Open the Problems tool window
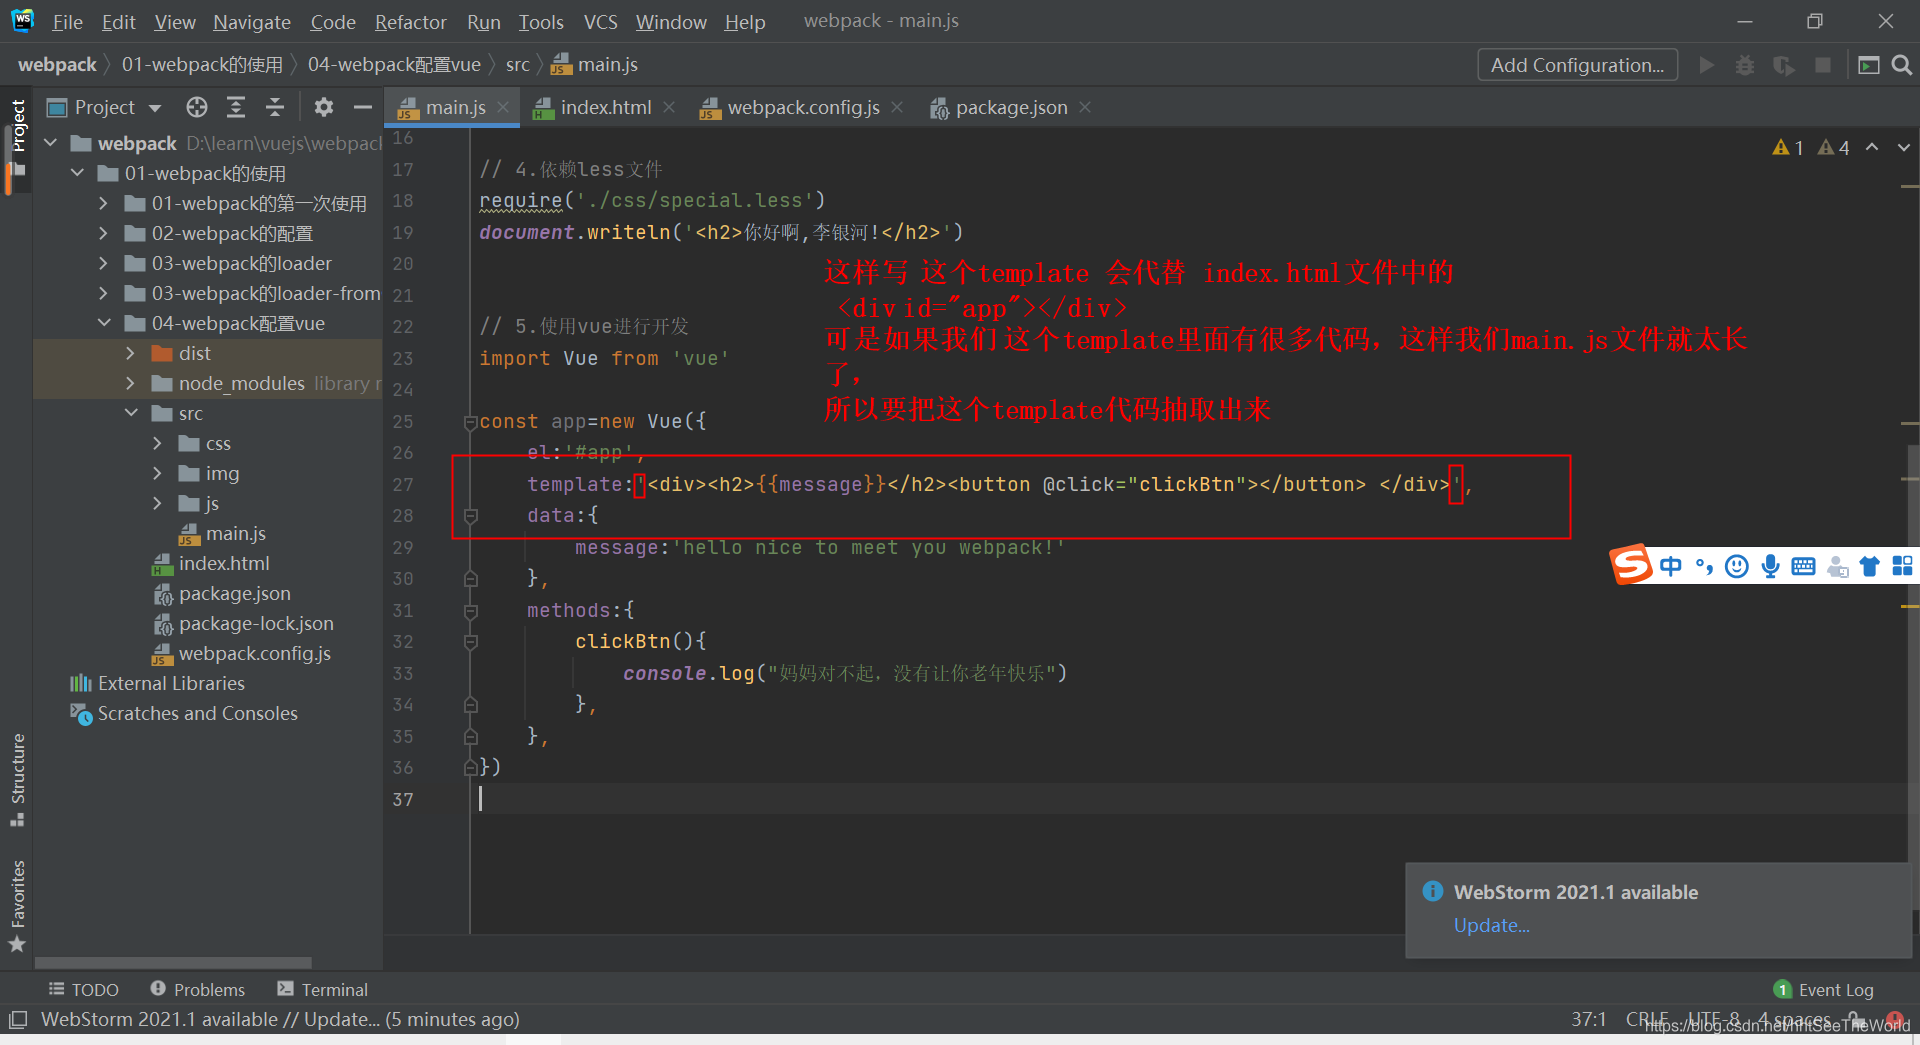The image size is (1920, 1045). [197, 989]
